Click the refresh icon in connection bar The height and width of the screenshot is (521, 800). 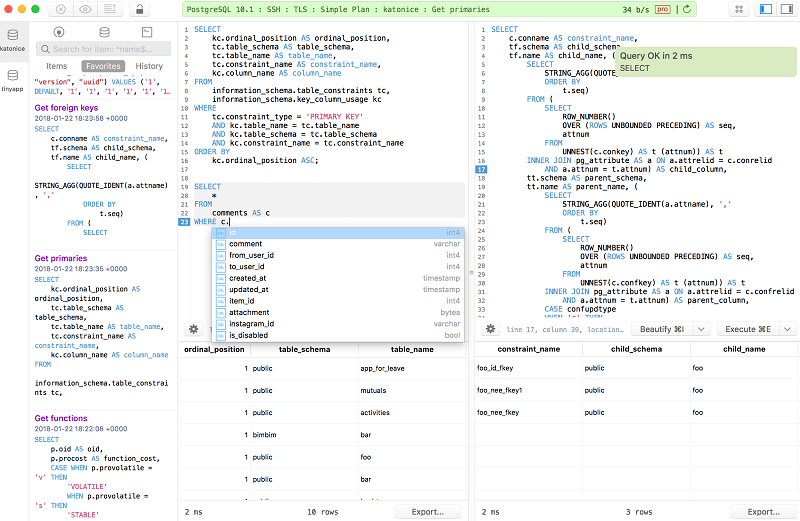point(686,9)
